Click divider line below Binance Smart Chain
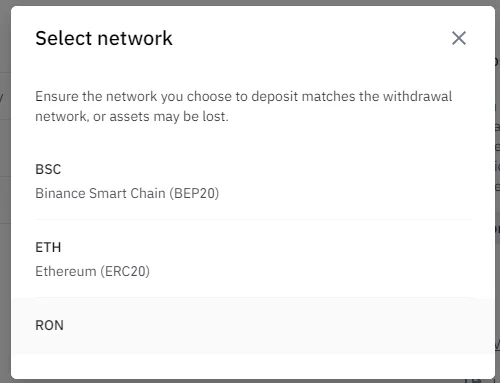Image resolution: width=500 pixels, height=383 pixels. click(x=254, y=219)
